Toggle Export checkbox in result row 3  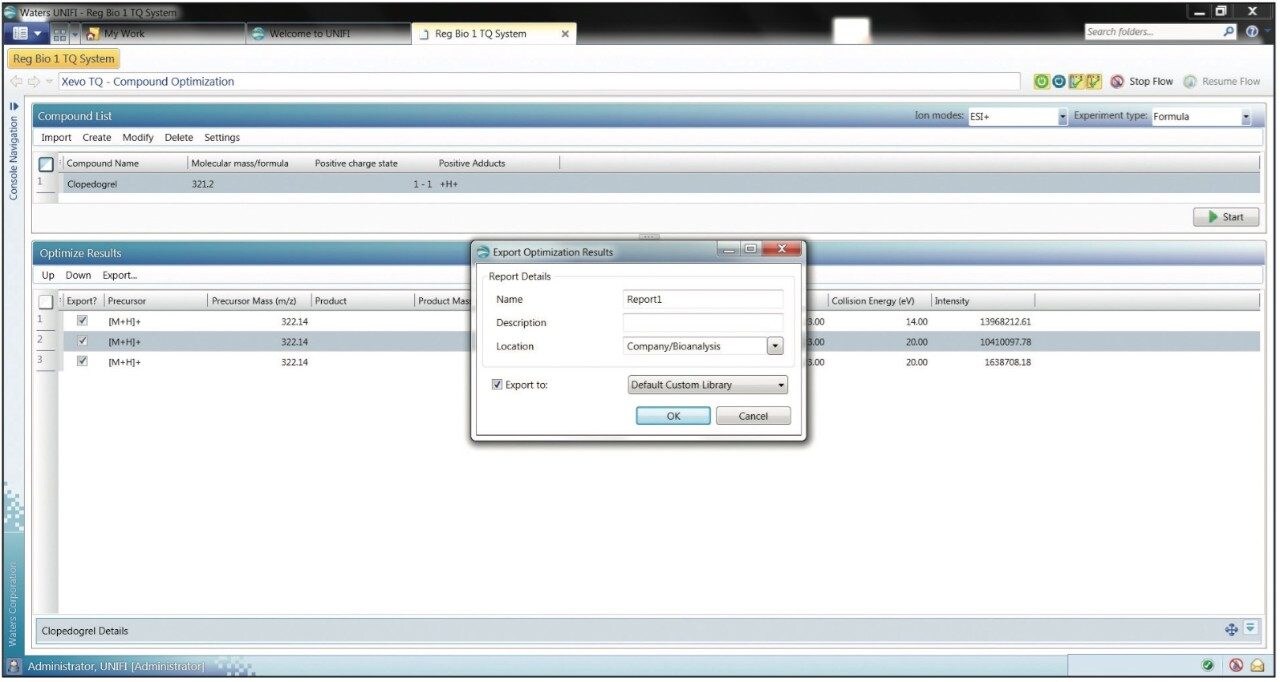82,361
